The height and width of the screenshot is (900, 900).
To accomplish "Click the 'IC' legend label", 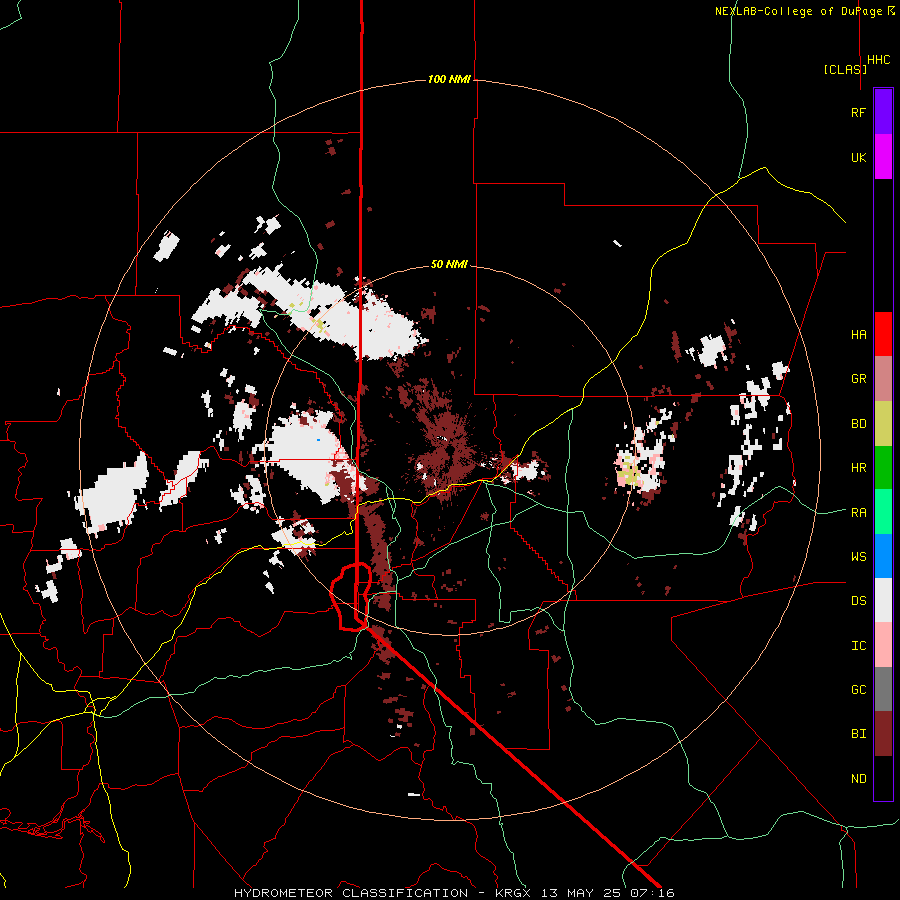I will coord(858,645).
